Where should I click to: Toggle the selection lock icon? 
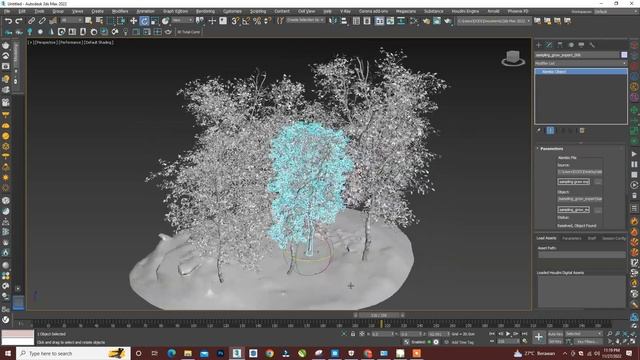pos(353,334)
